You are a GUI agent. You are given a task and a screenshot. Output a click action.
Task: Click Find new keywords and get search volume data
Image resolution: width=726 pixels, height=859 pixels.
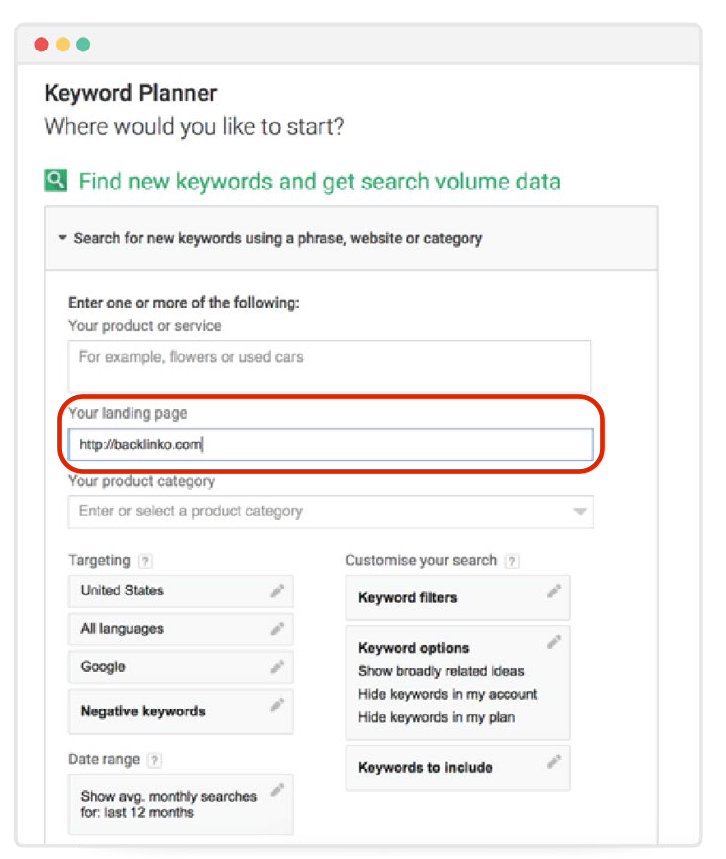click(319, 181)
